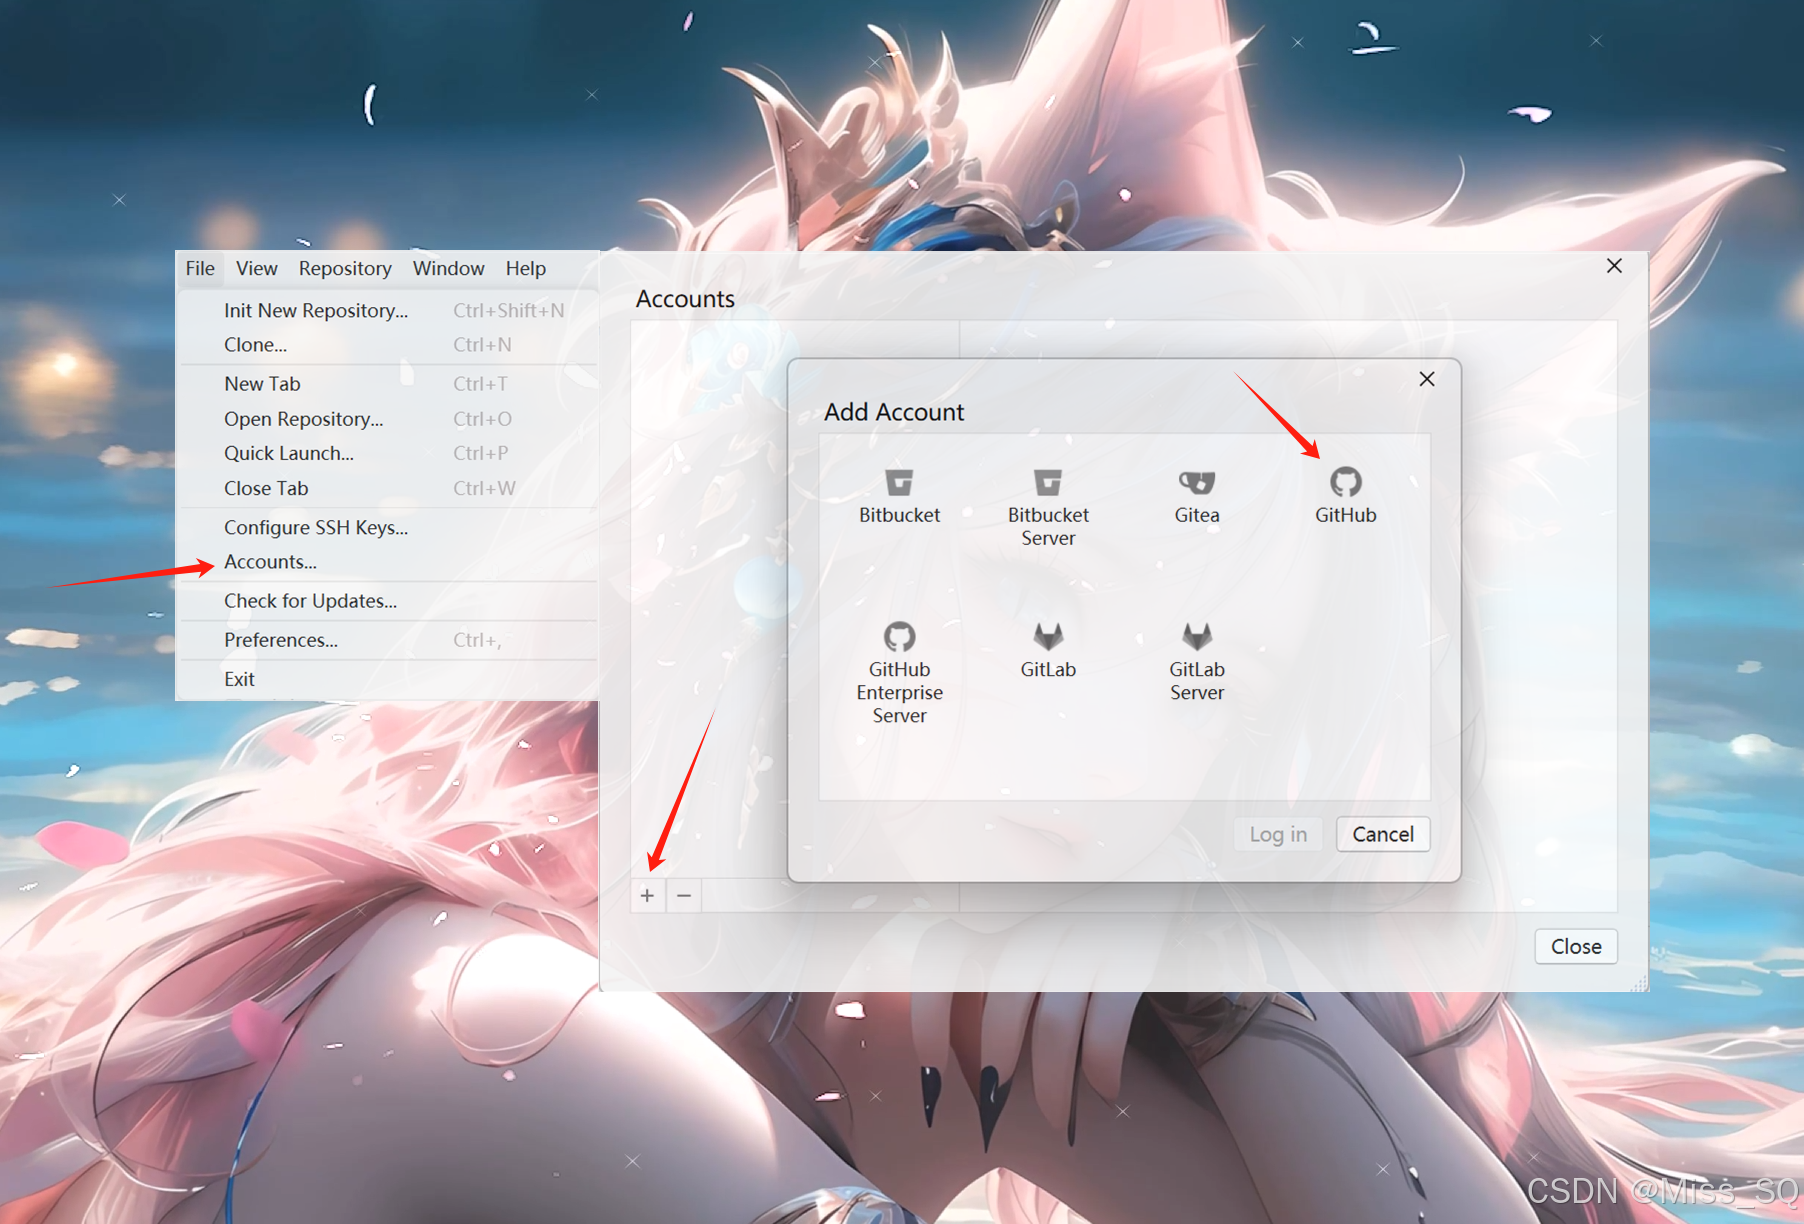Open the Repository menu
The height and width of the screenshot is (1224, 1804).
coord(345,268)
